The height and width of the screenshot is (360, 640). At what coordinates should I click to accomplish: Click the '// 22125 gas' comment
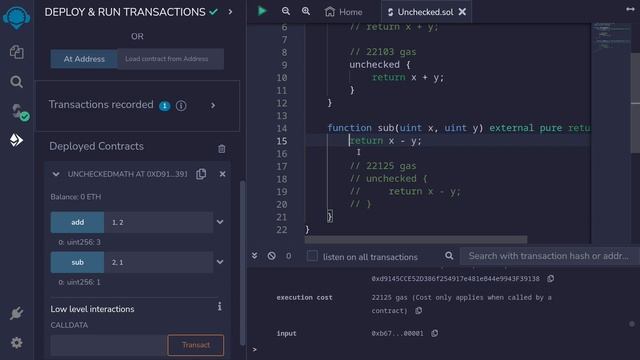[383, 166]
